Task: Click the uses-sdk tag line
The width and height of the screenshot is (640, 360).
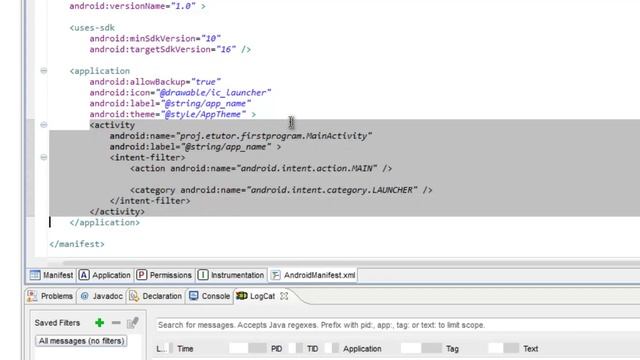Action: pyautogui.click(x=92, y=28)
